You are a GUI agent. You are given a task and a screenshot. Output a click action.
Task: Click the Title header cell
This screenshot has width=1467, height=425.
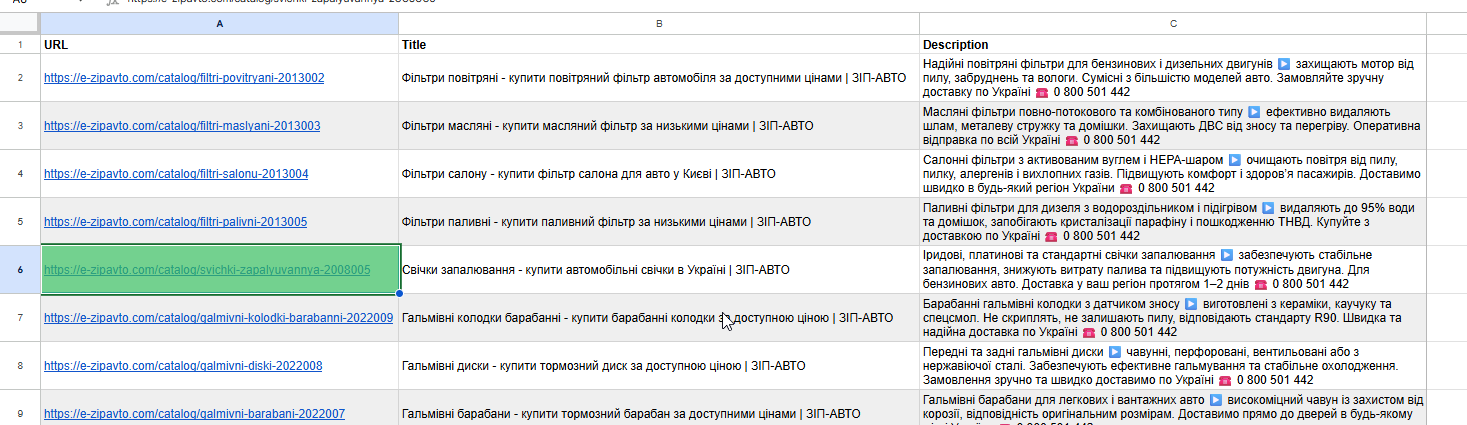tap(659, 45)
